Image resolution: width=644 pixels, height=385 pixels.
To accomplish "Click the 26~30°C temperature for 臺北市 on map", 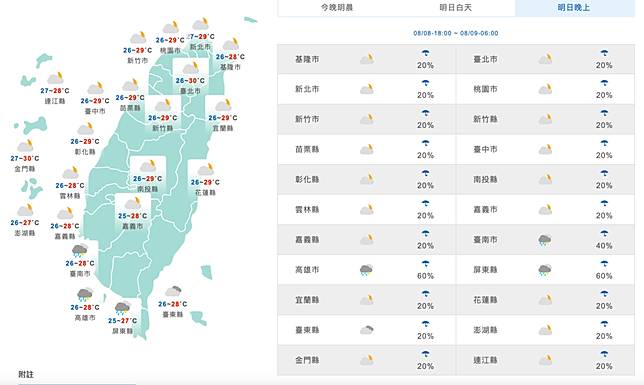I will (x=190, y=81).
